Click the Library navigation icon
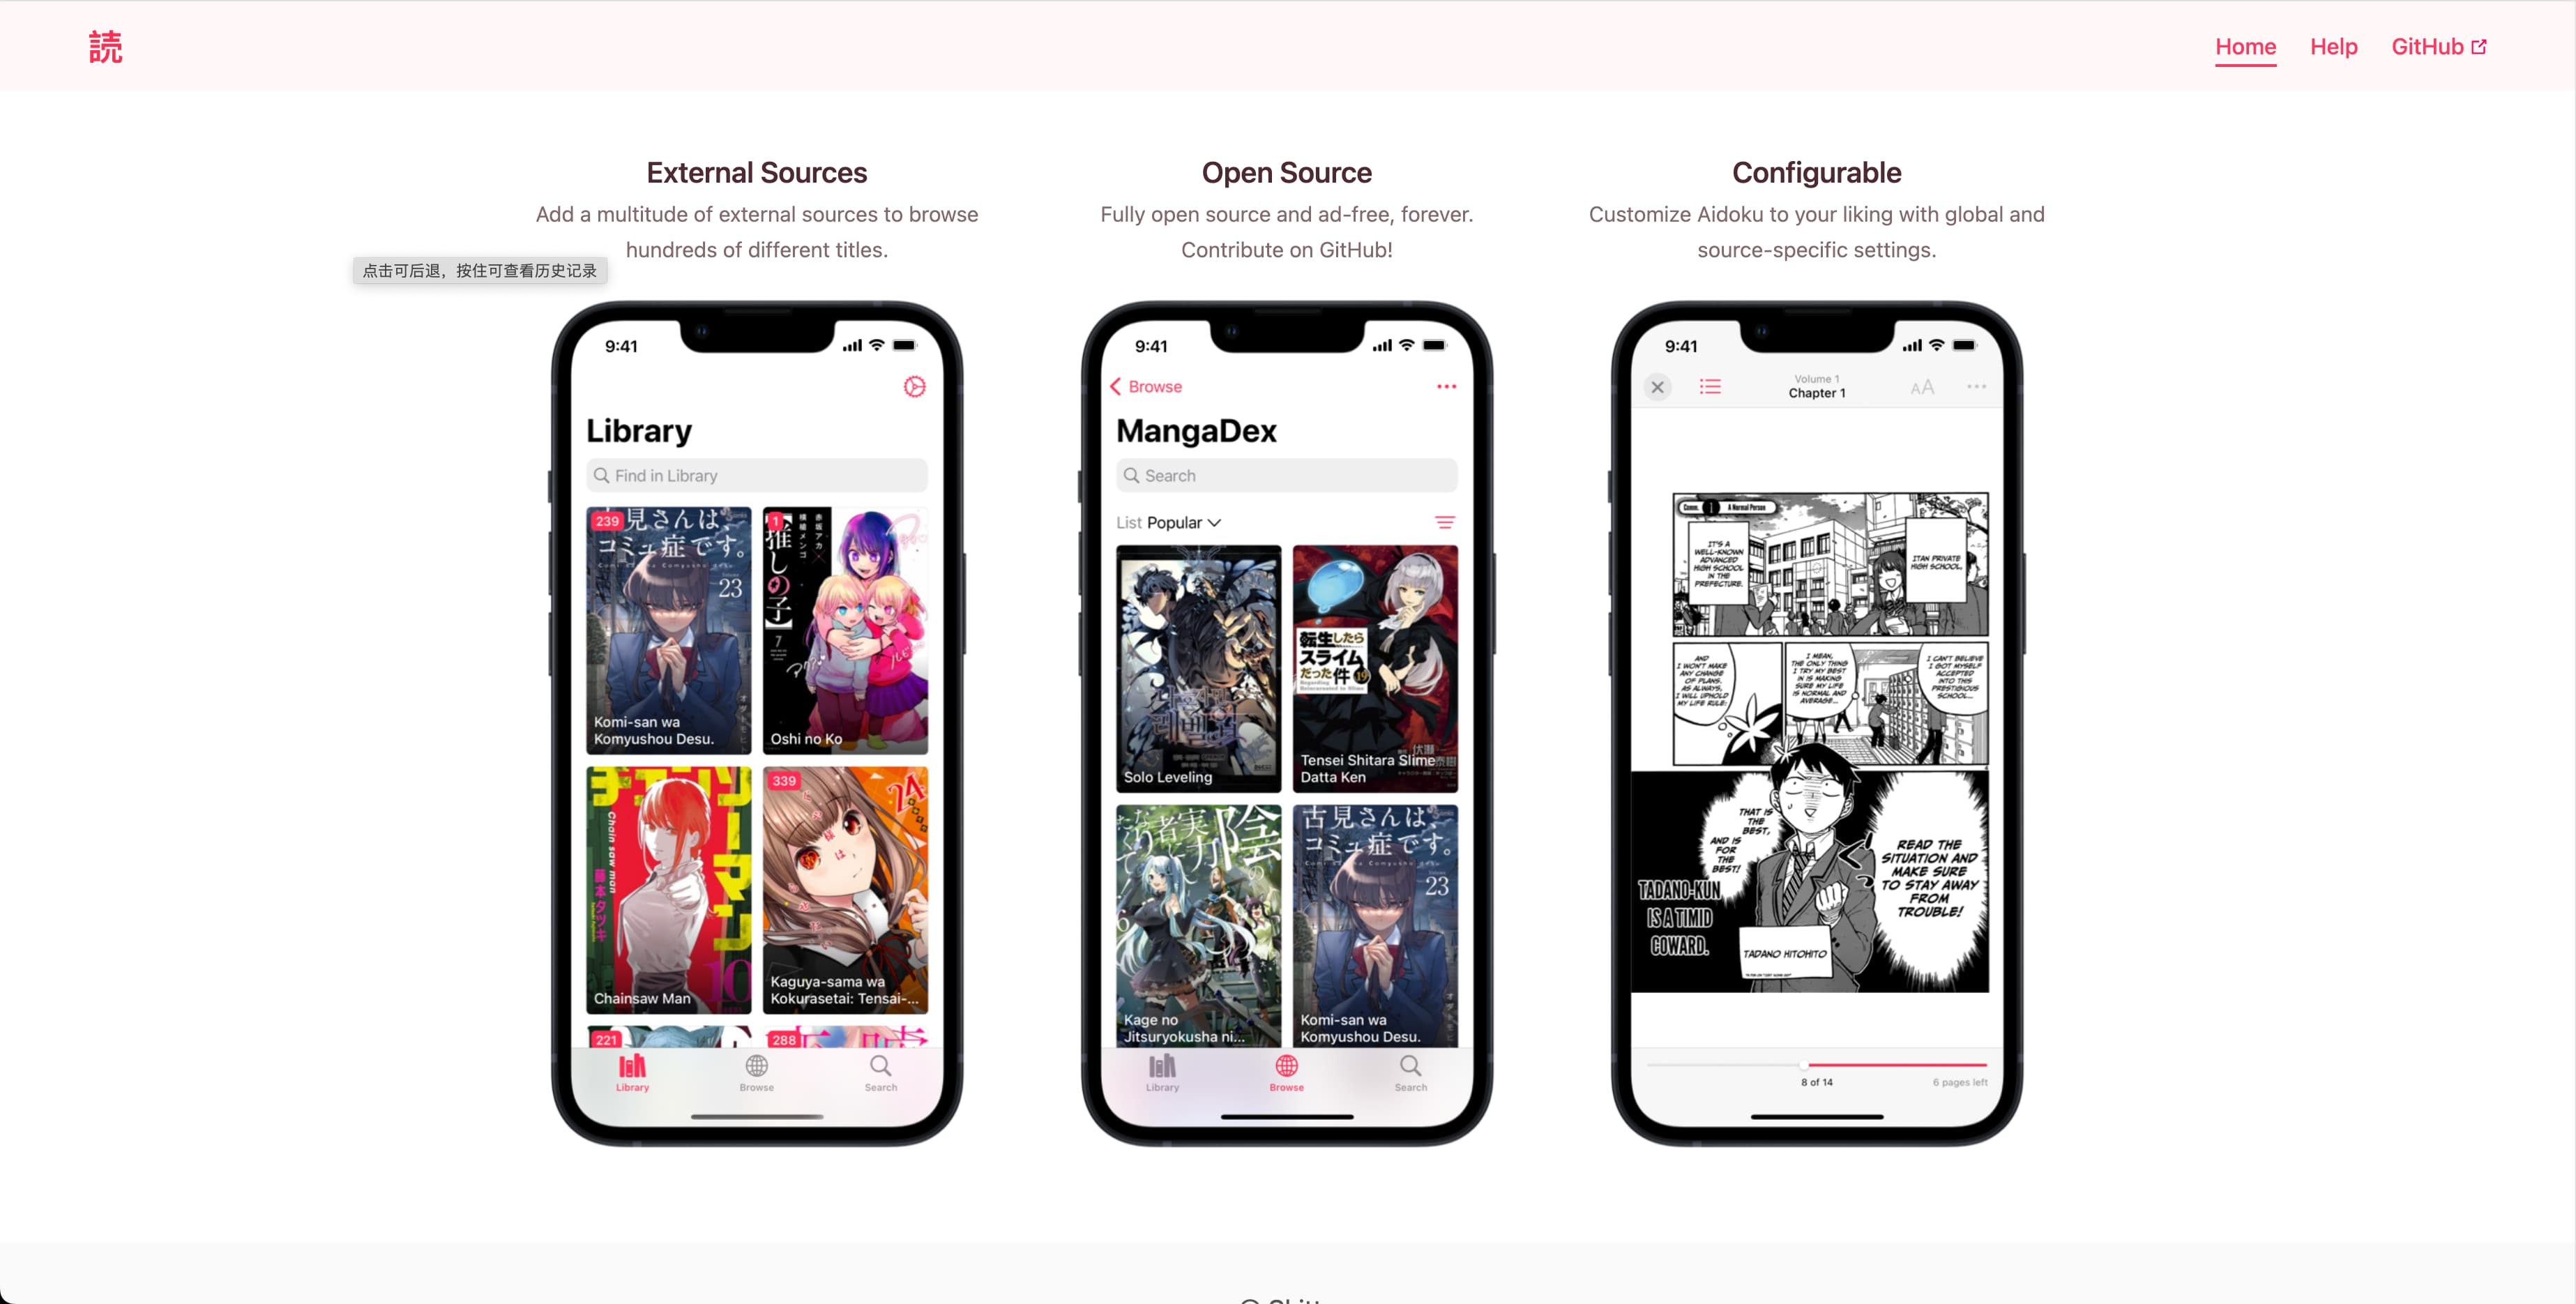Viewport: 2576px width, 1304px height. 634,1071
